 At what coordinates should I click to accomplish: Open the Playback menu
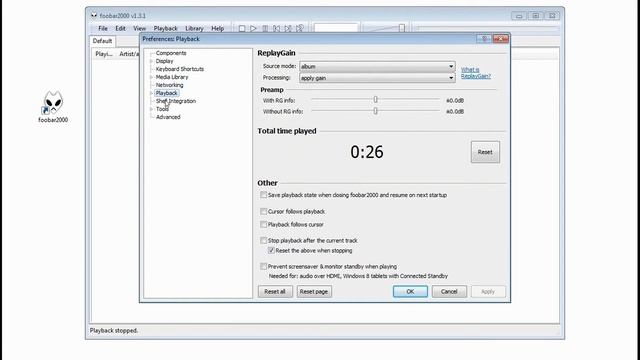click(165, 29)
